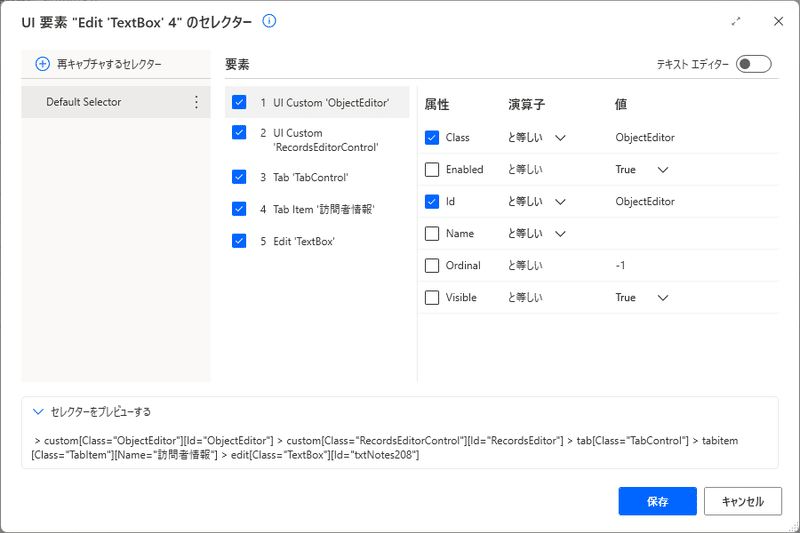Open the three-dot menu for Default Selector
Image resolution: width=800 pixels, height=533 pixels.
pos(196,102)
